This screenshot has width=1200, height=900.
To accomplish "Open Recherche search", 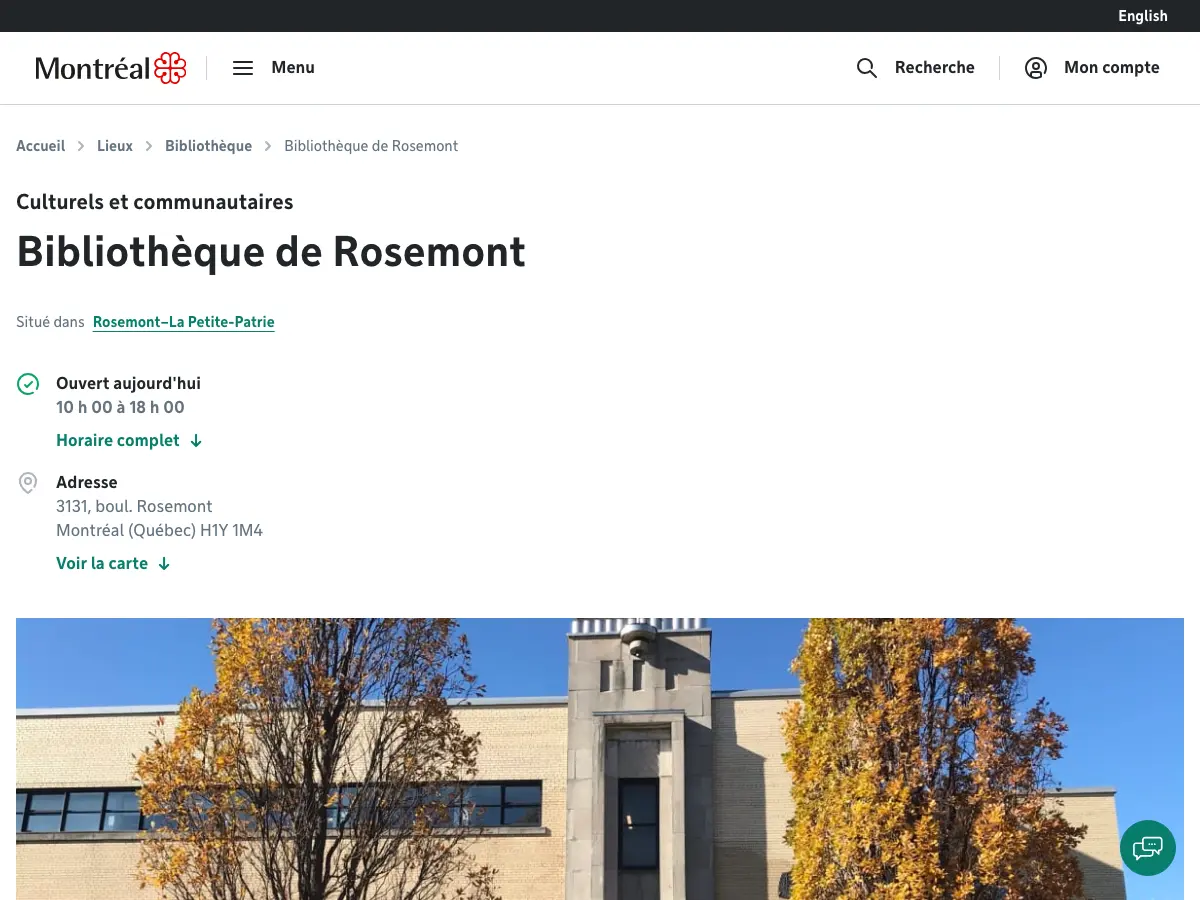I will pos(934,68).
